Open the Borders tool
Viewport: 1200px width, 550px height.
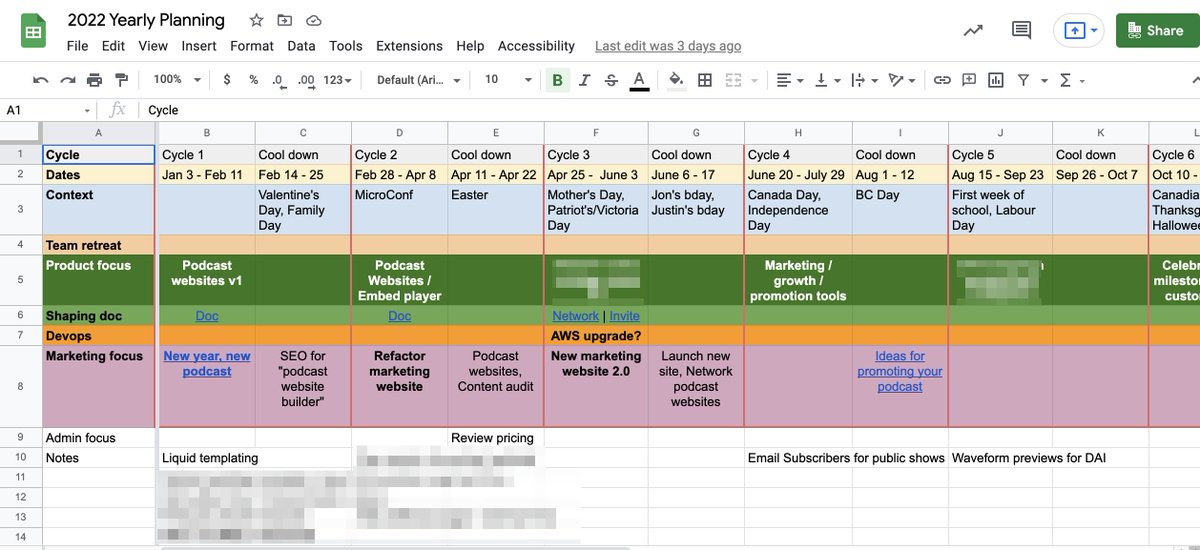coord(705,80)
